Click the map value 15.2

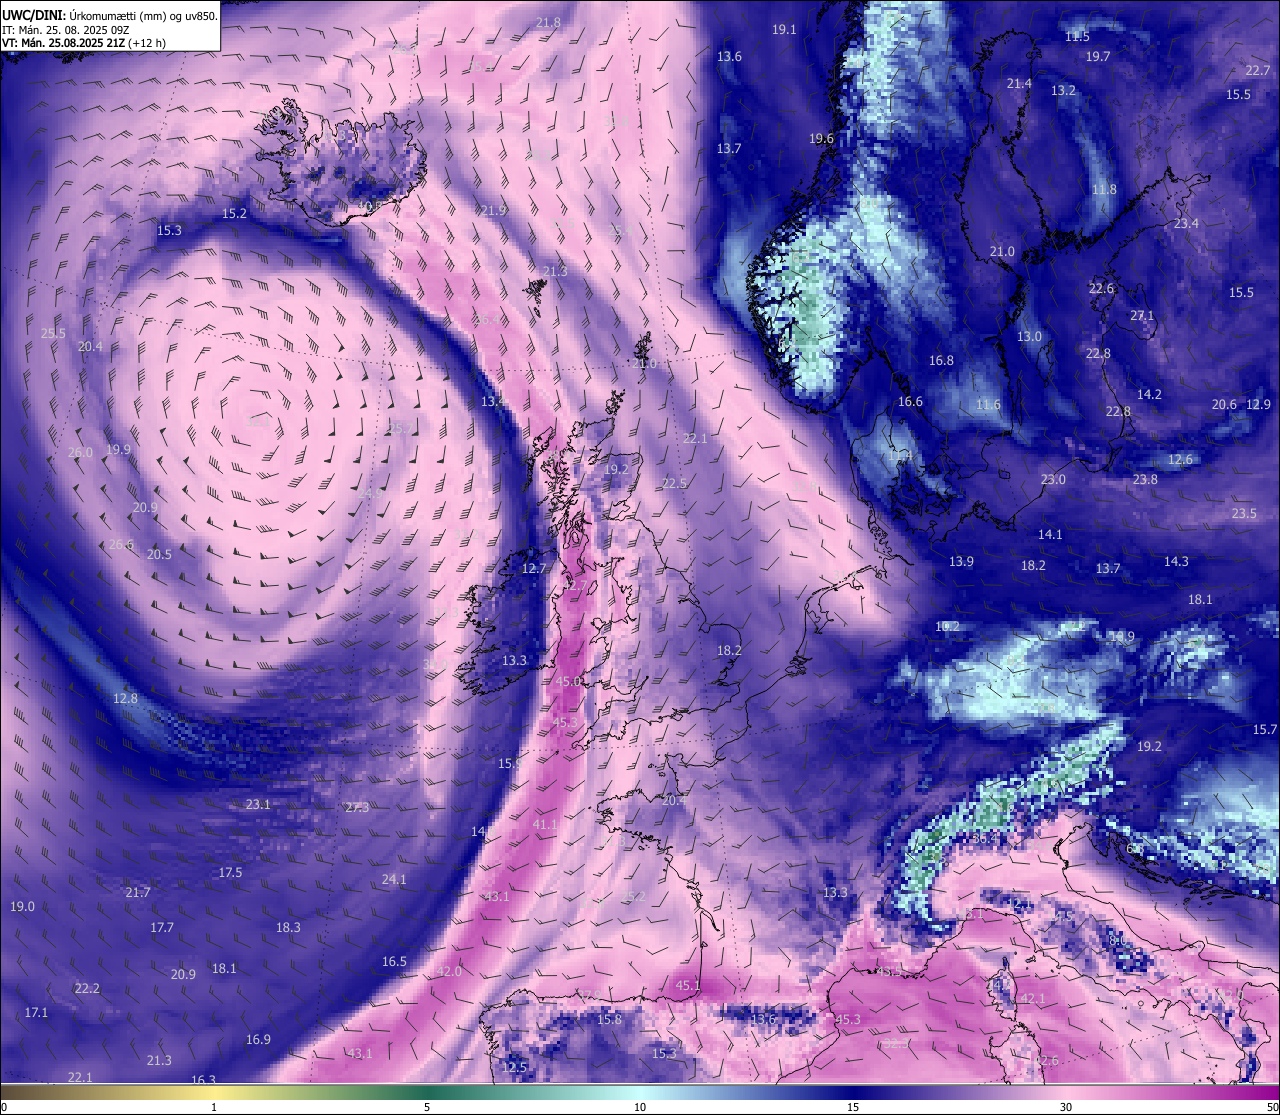pos(234,214)
